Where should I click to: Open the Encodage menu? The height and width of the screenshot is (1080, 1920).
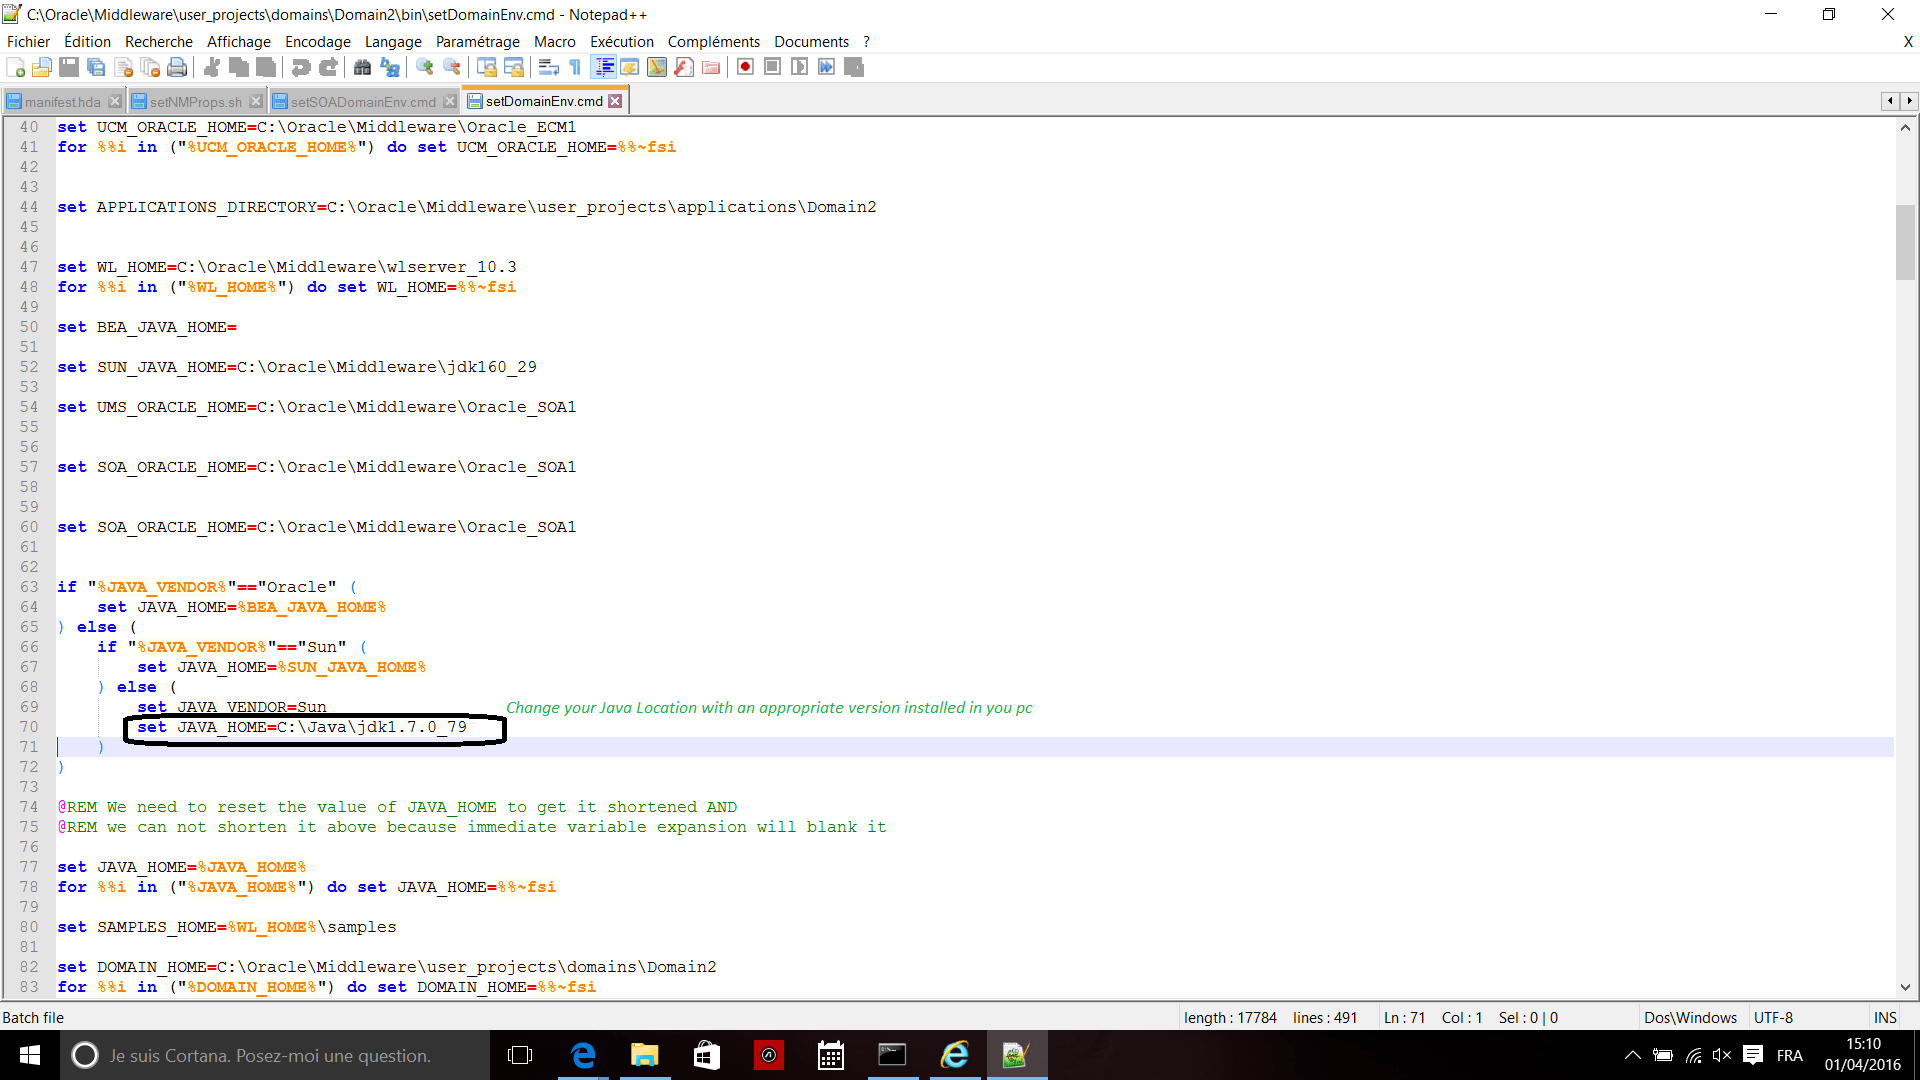click(x=317, y=41)
